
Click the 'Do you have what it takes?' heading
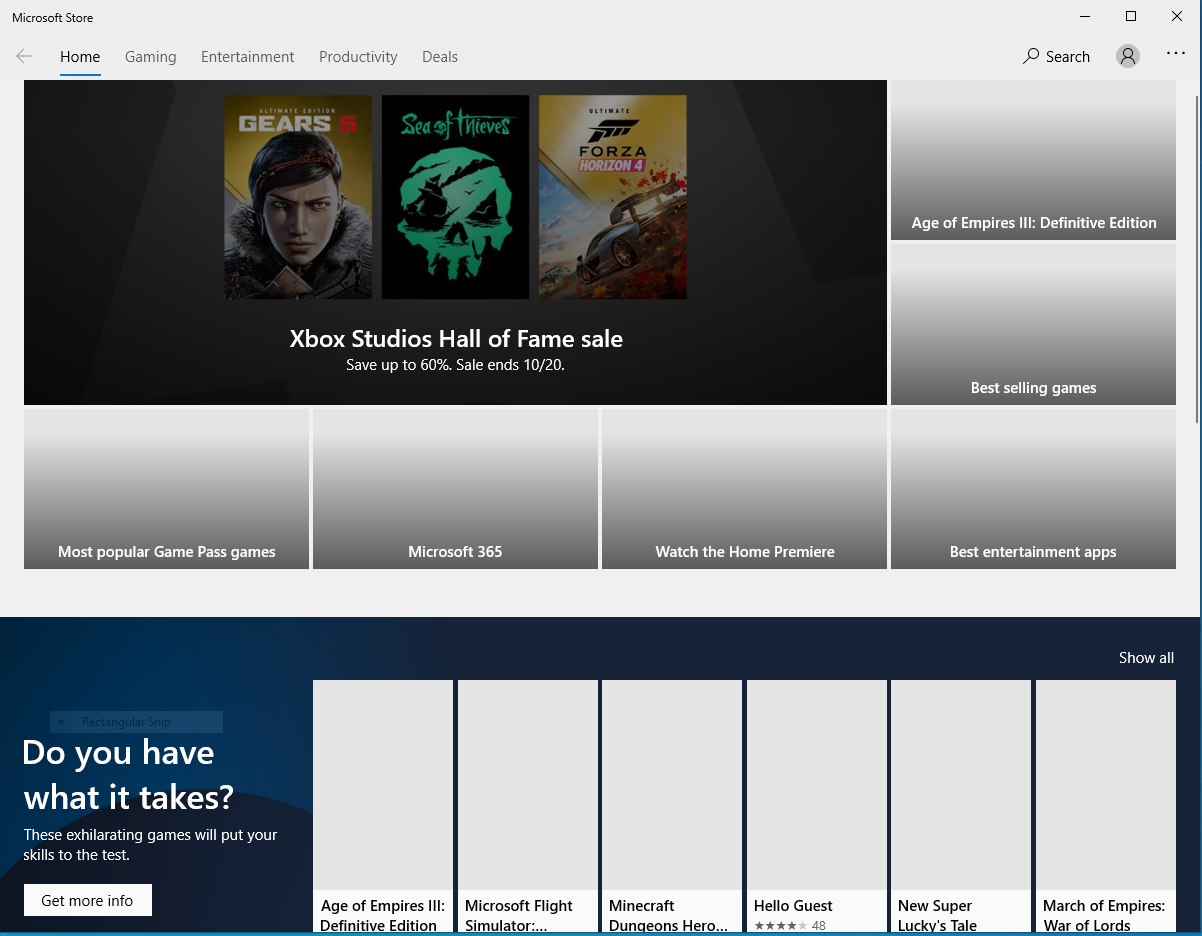click(x=128, y=775)
